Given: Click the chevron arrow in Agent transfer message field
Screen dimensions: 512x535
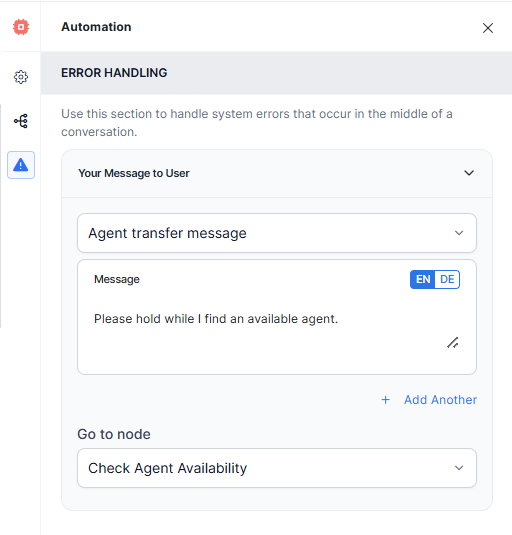Looking at the screenshot, I should 459,233.
